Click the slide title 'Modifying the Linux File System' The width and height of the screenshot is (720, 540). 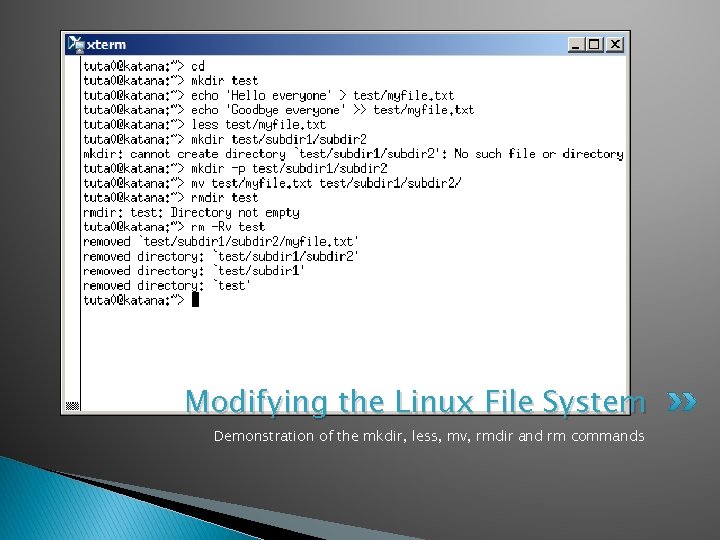point(416,402)
